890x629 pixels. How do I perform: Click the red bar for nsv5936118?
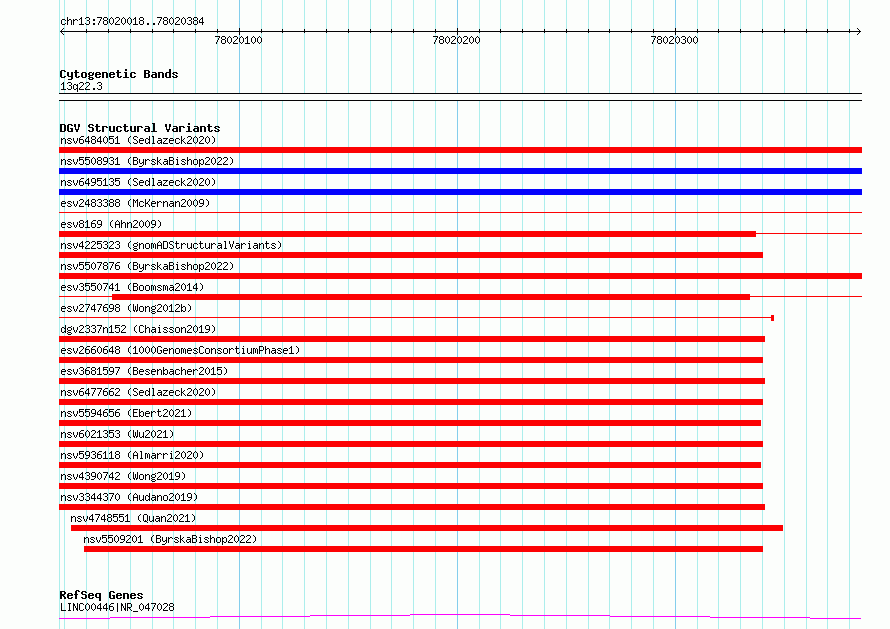tap(410, 465)
